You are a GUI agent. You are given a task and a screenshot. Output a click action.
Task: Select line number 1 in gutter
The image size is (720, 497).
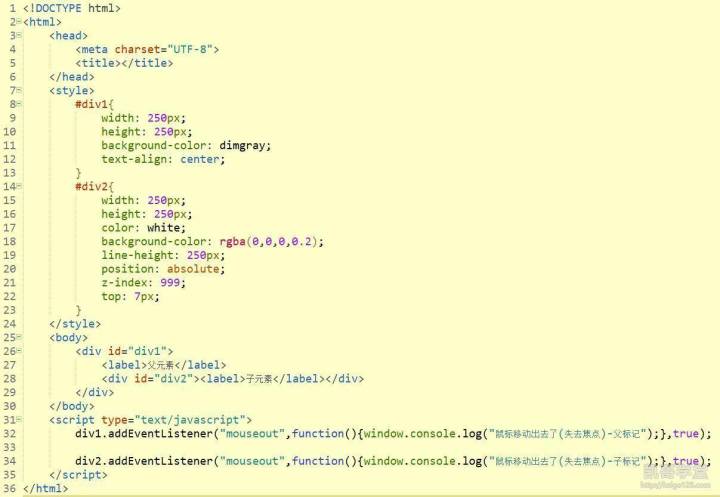[x=12, y=8]
